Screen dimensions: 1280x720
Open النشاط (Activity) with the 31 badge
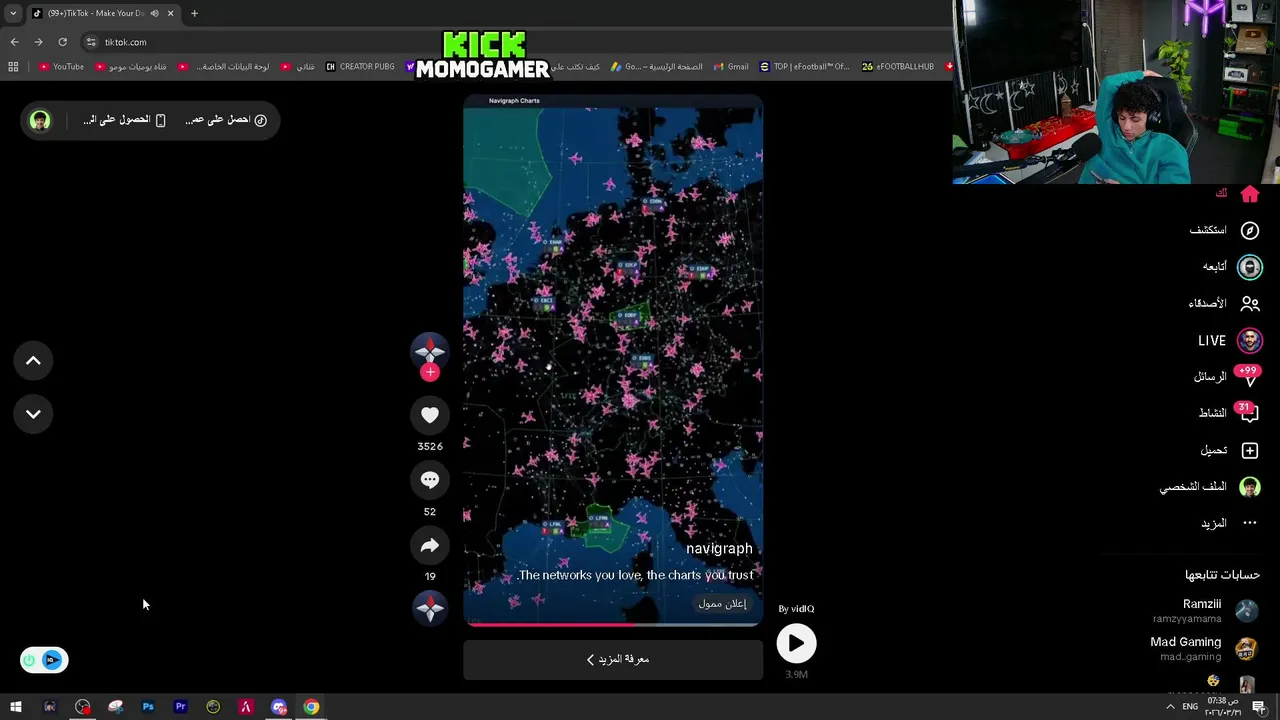(x=1229, y=413)
